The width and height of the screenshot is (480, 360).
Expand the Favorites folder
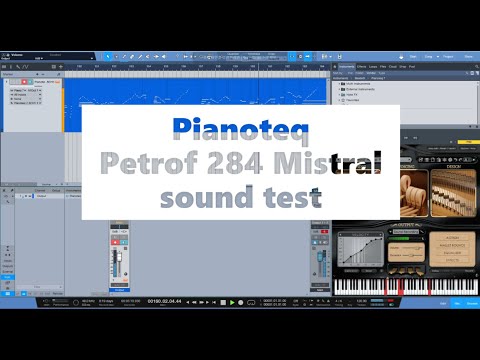[x=339, y=100]
